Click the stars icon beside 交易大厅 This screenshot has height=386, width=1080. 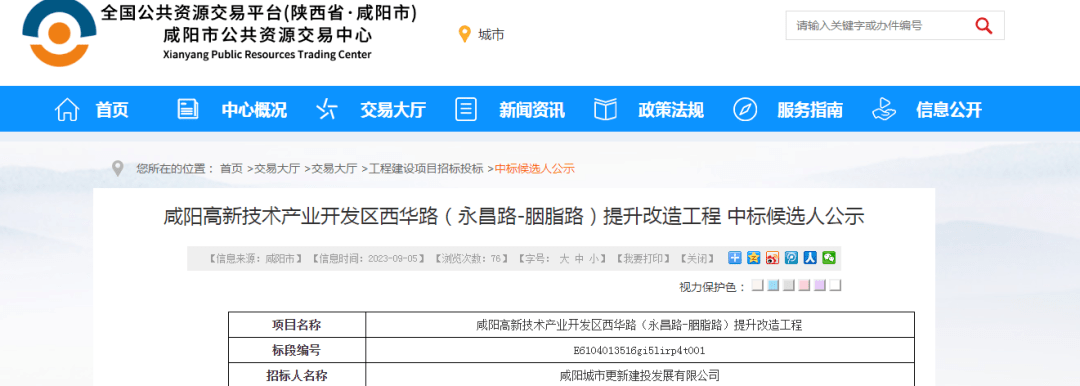click(326, 109)
